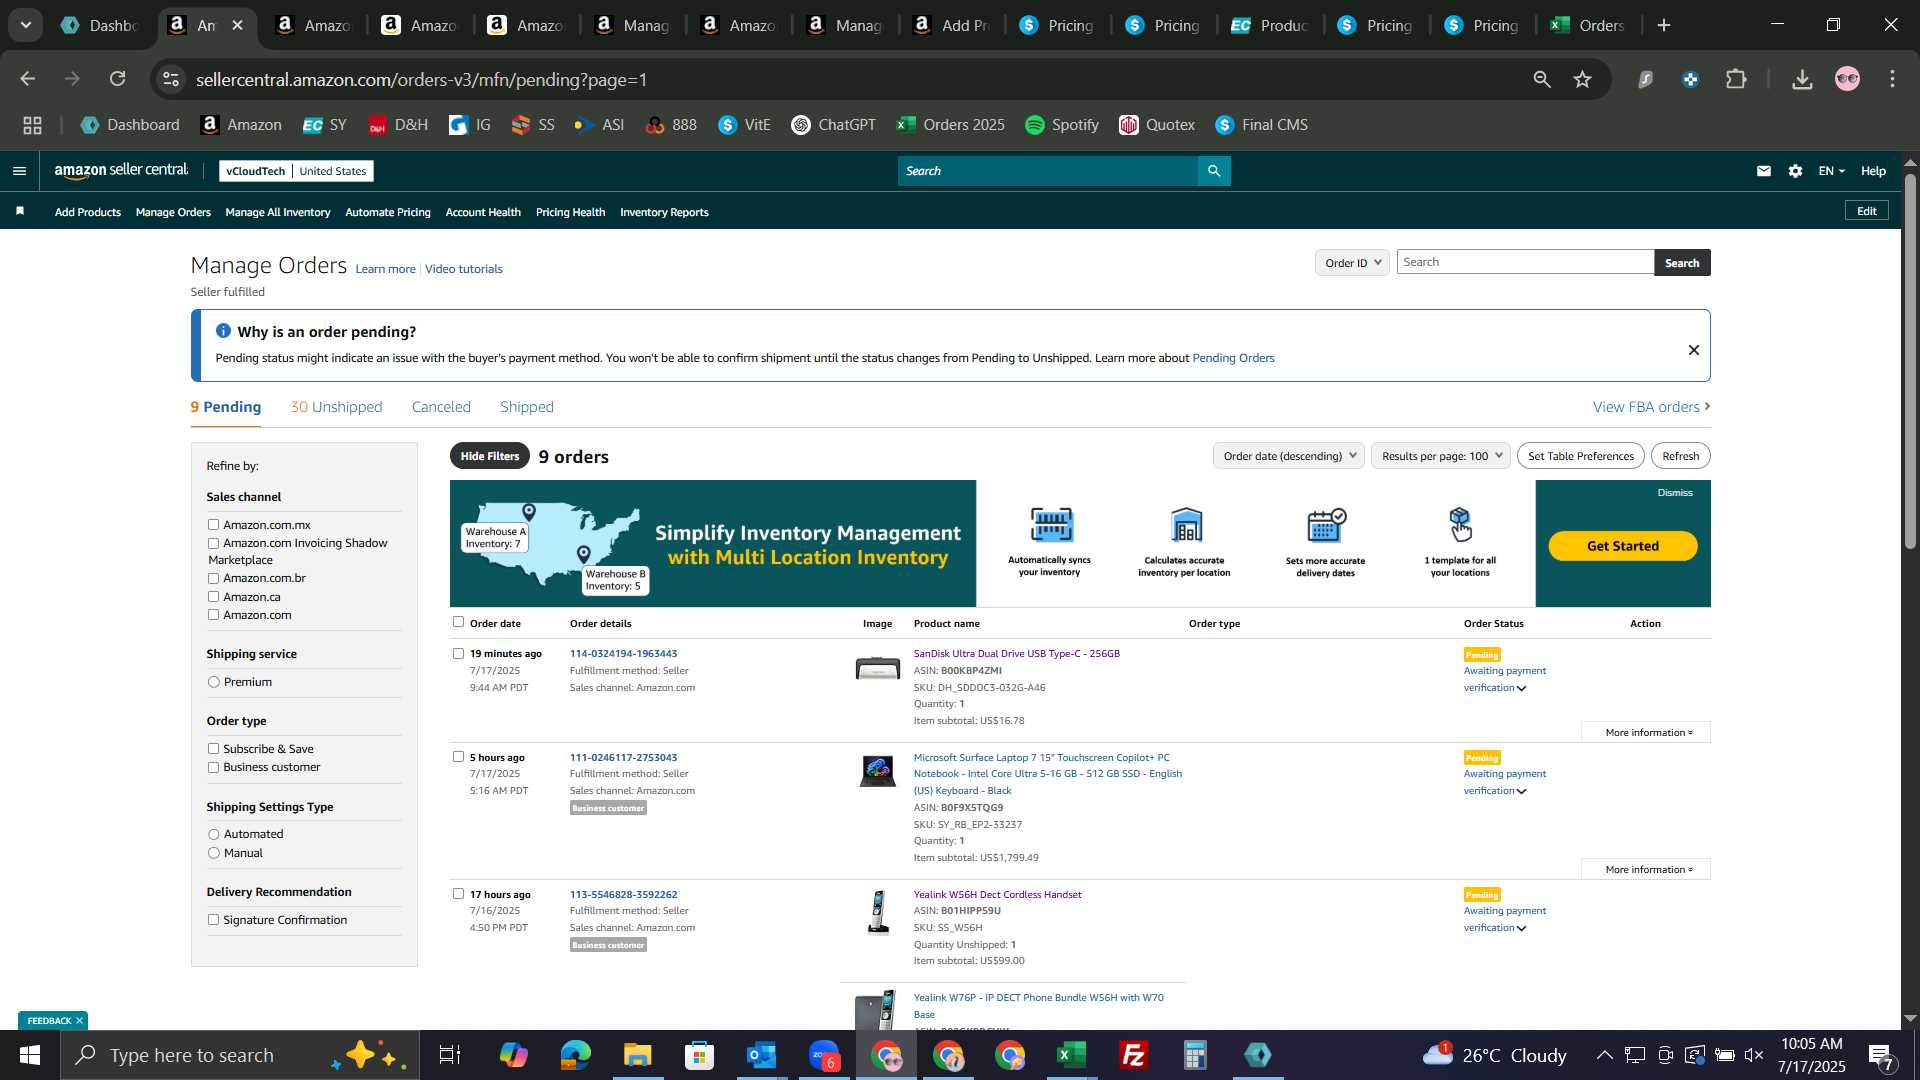Screen dimensions: 1920x1080
Task: Click Set Table Preferences button
Action: pyautogui.click(x=1581, y=456)
